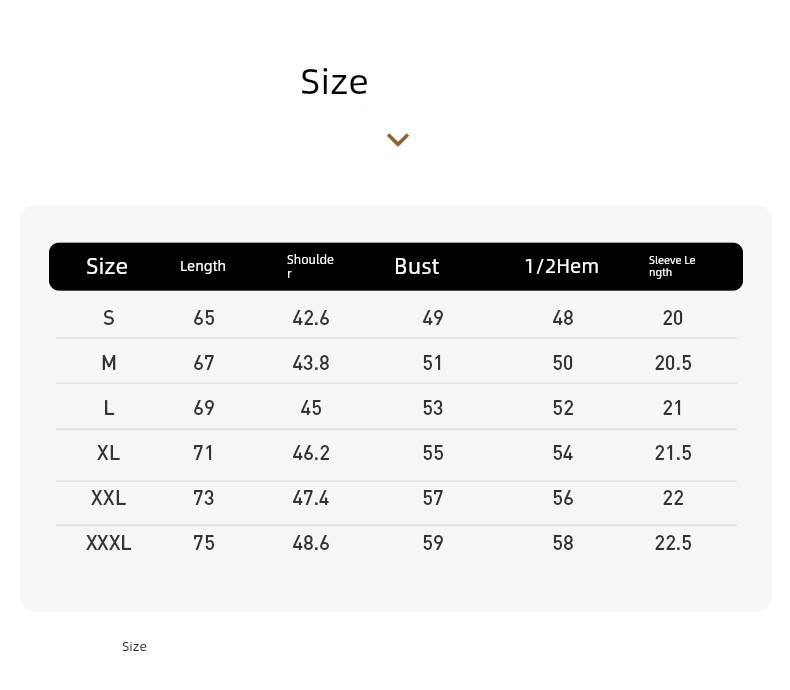
Task: Click shoulder value 42.6 for S
Action: coord(311,318)
